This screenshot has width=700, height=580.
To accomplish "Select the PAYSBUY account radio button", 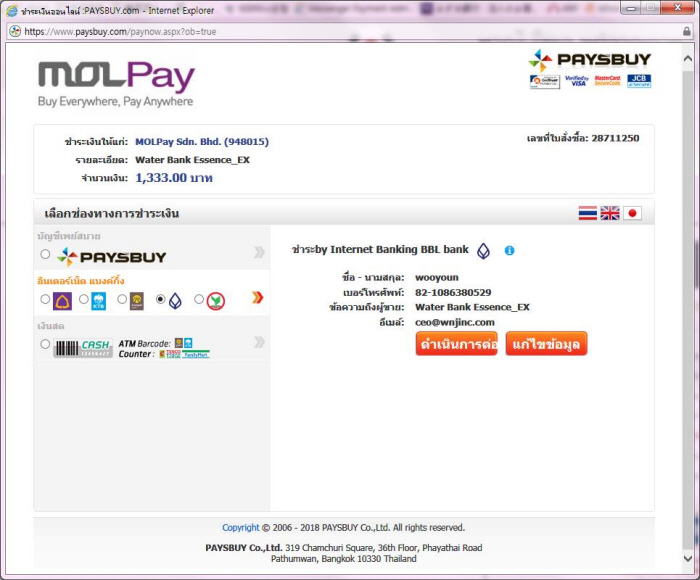I will 45,254.
